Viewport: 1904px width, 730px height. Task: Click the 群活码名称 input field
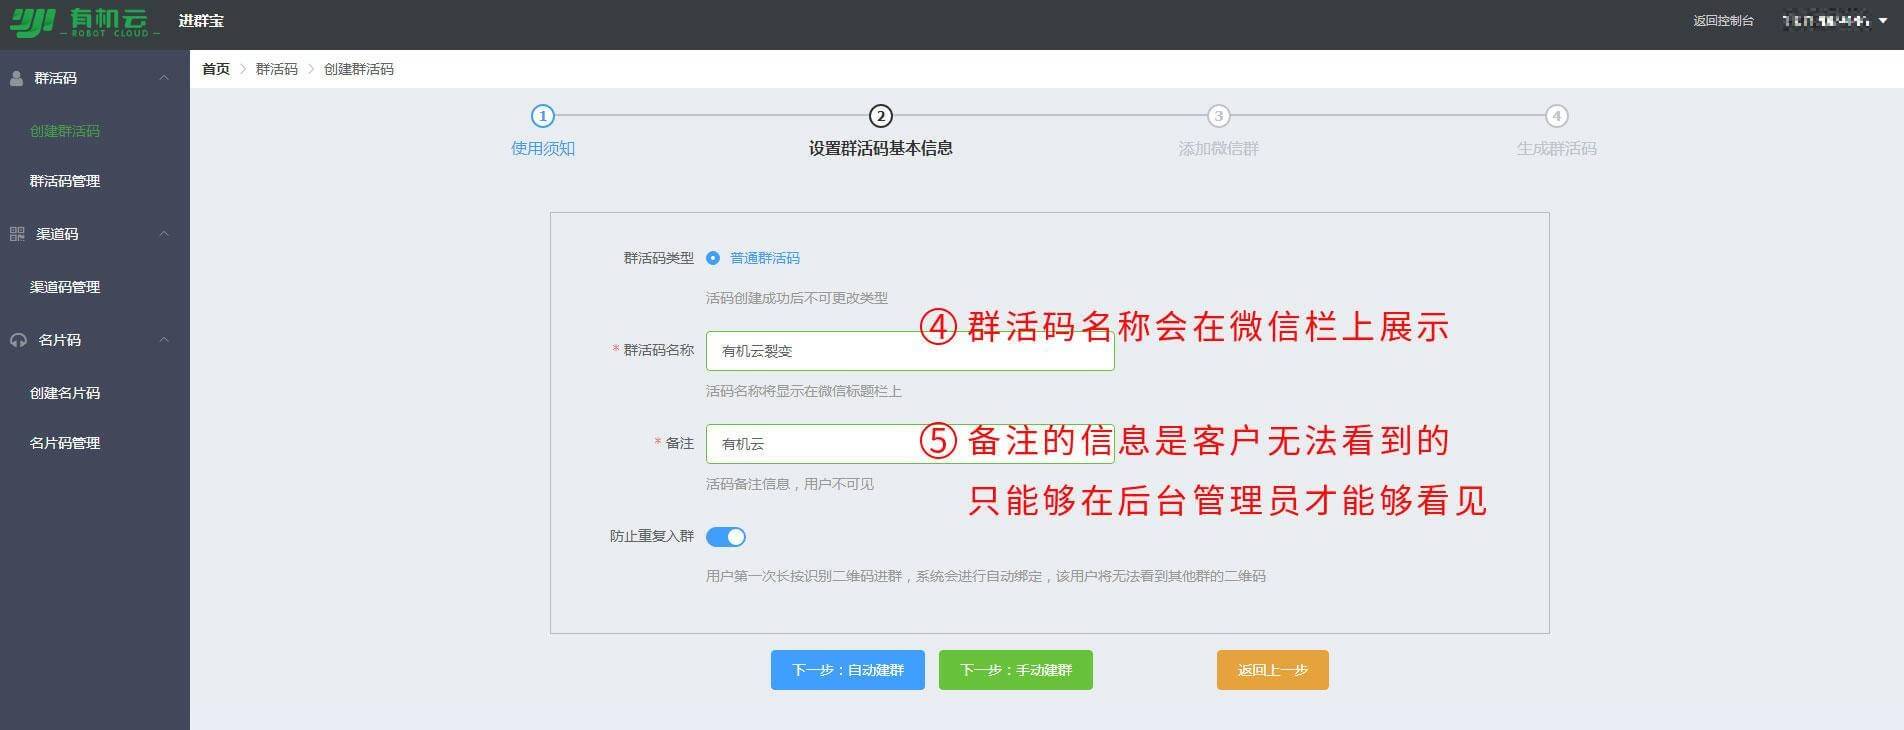tap(910, 351)
